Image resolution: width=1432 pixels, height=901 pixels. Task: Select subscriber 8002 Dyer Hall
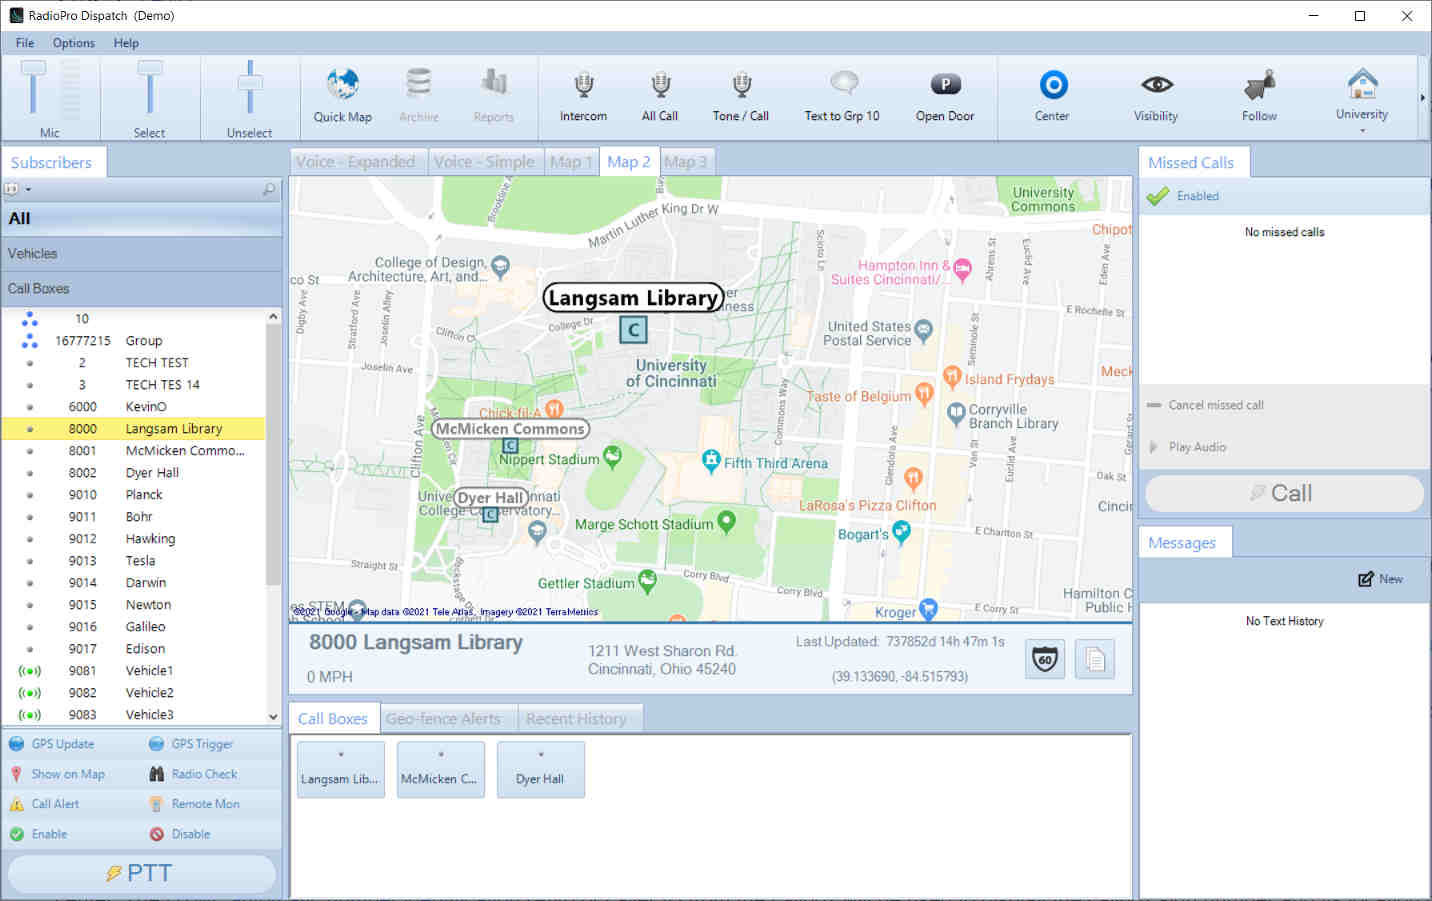[134, 473]
